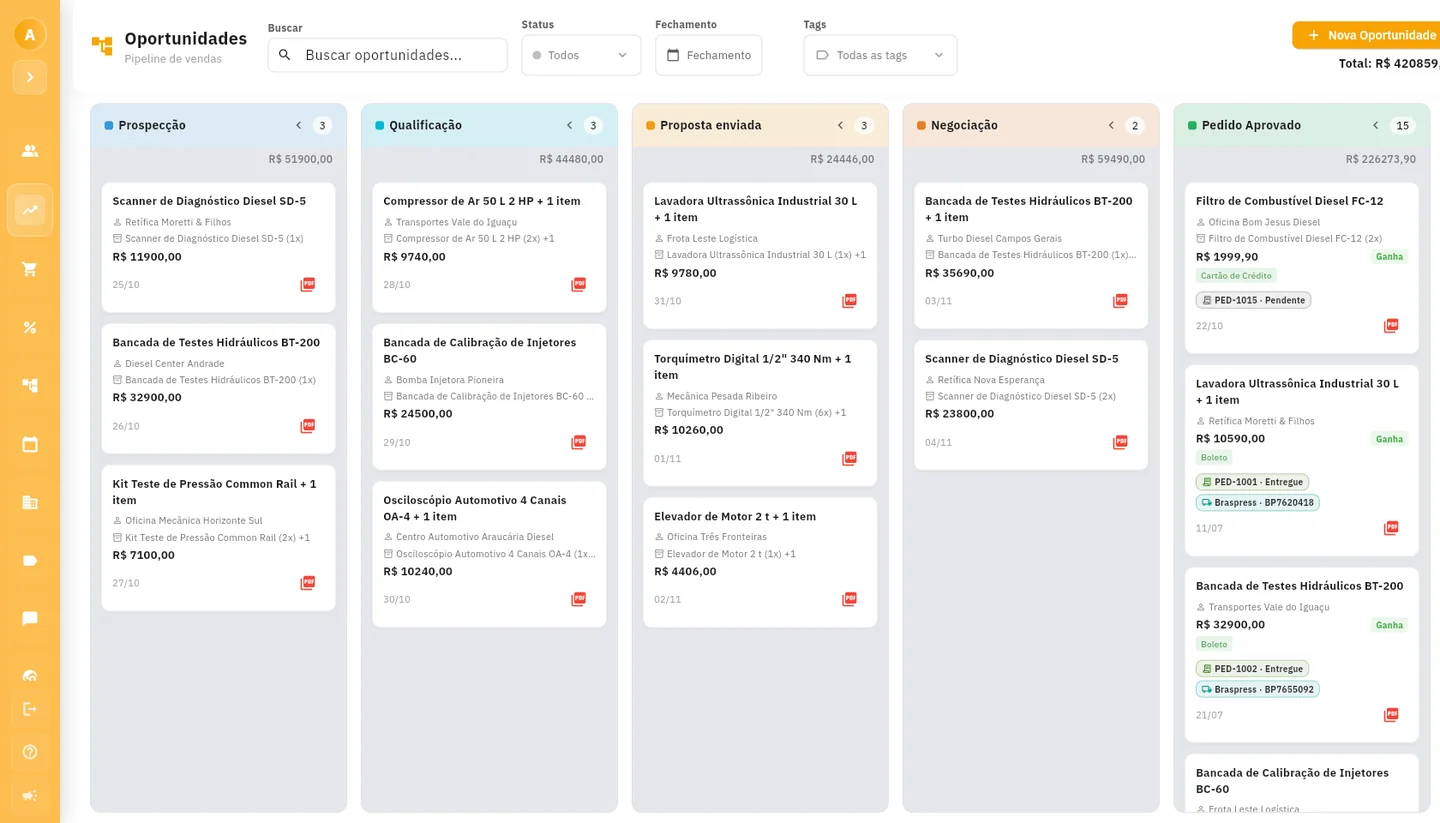The height and width of the screenshot is (823, 1440).
Task: Click Bomba Injetora Pioneira customer name
Action: point(450,380)
